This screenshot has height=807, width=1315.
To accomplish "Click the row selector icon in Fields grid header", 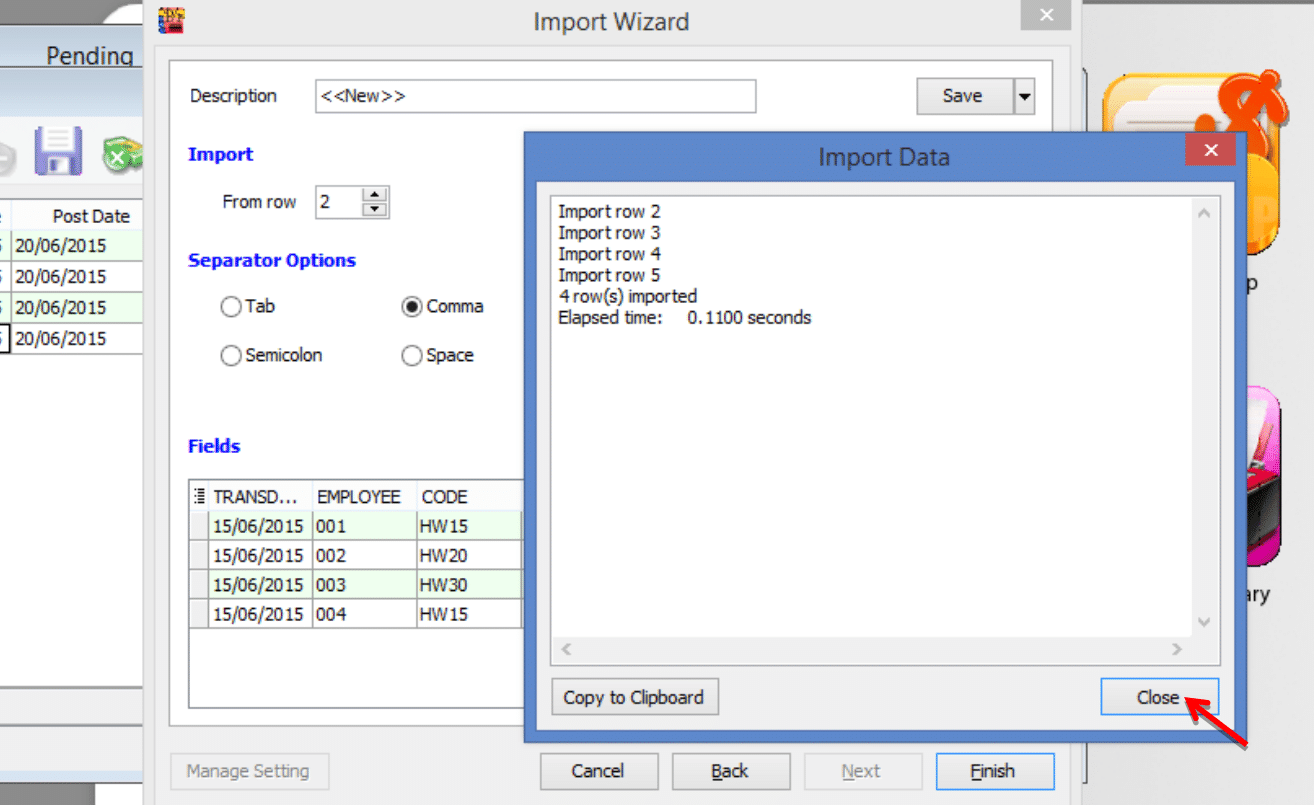I will point(200,496).
